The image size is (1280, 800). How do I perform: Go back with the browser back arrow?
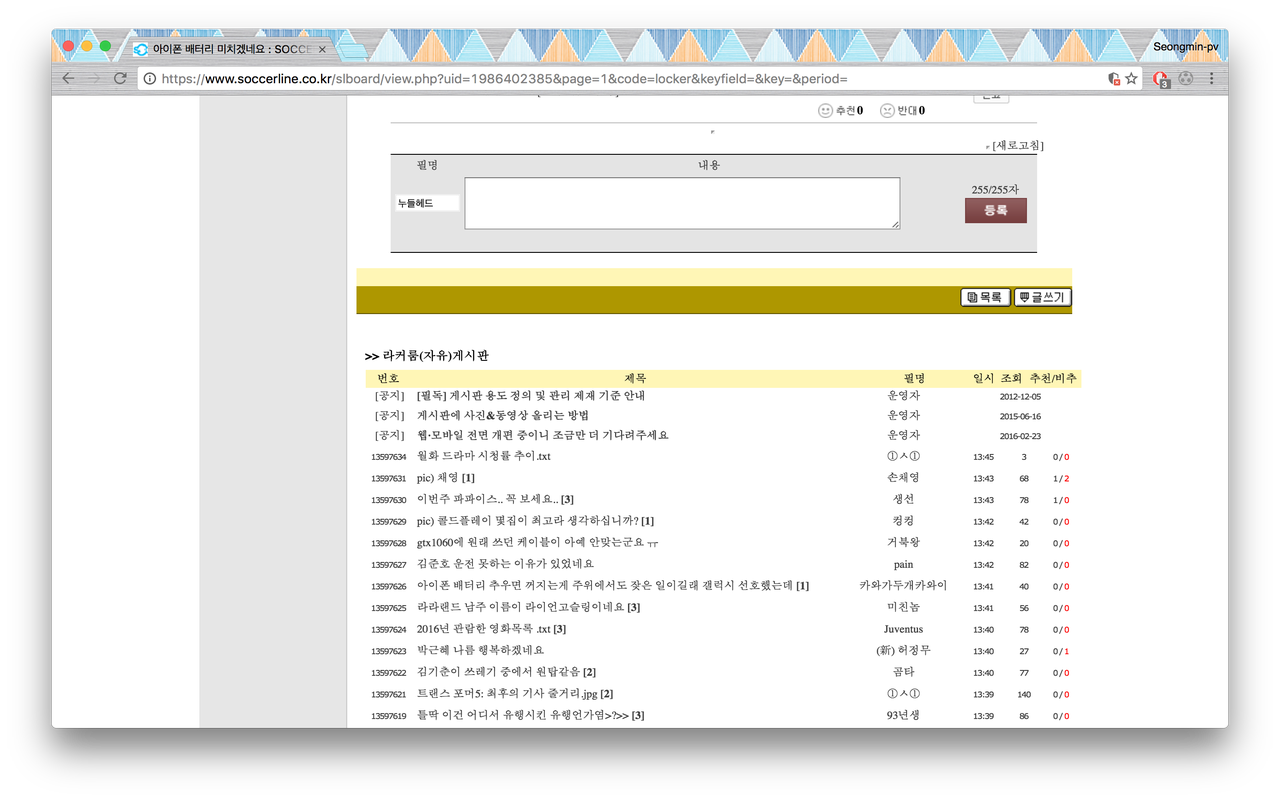(68, 78)
